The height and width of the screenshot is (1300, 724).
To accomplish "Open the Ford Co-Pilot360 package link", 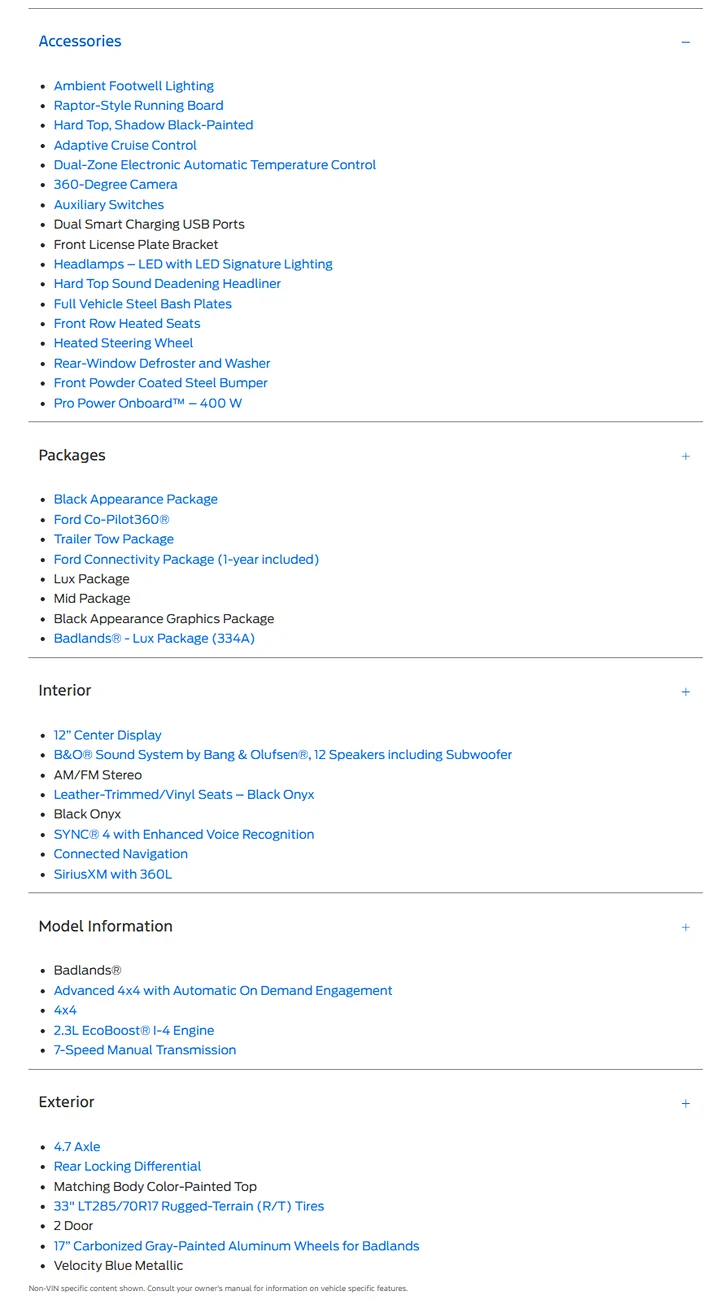I will (x=112, y=519).
